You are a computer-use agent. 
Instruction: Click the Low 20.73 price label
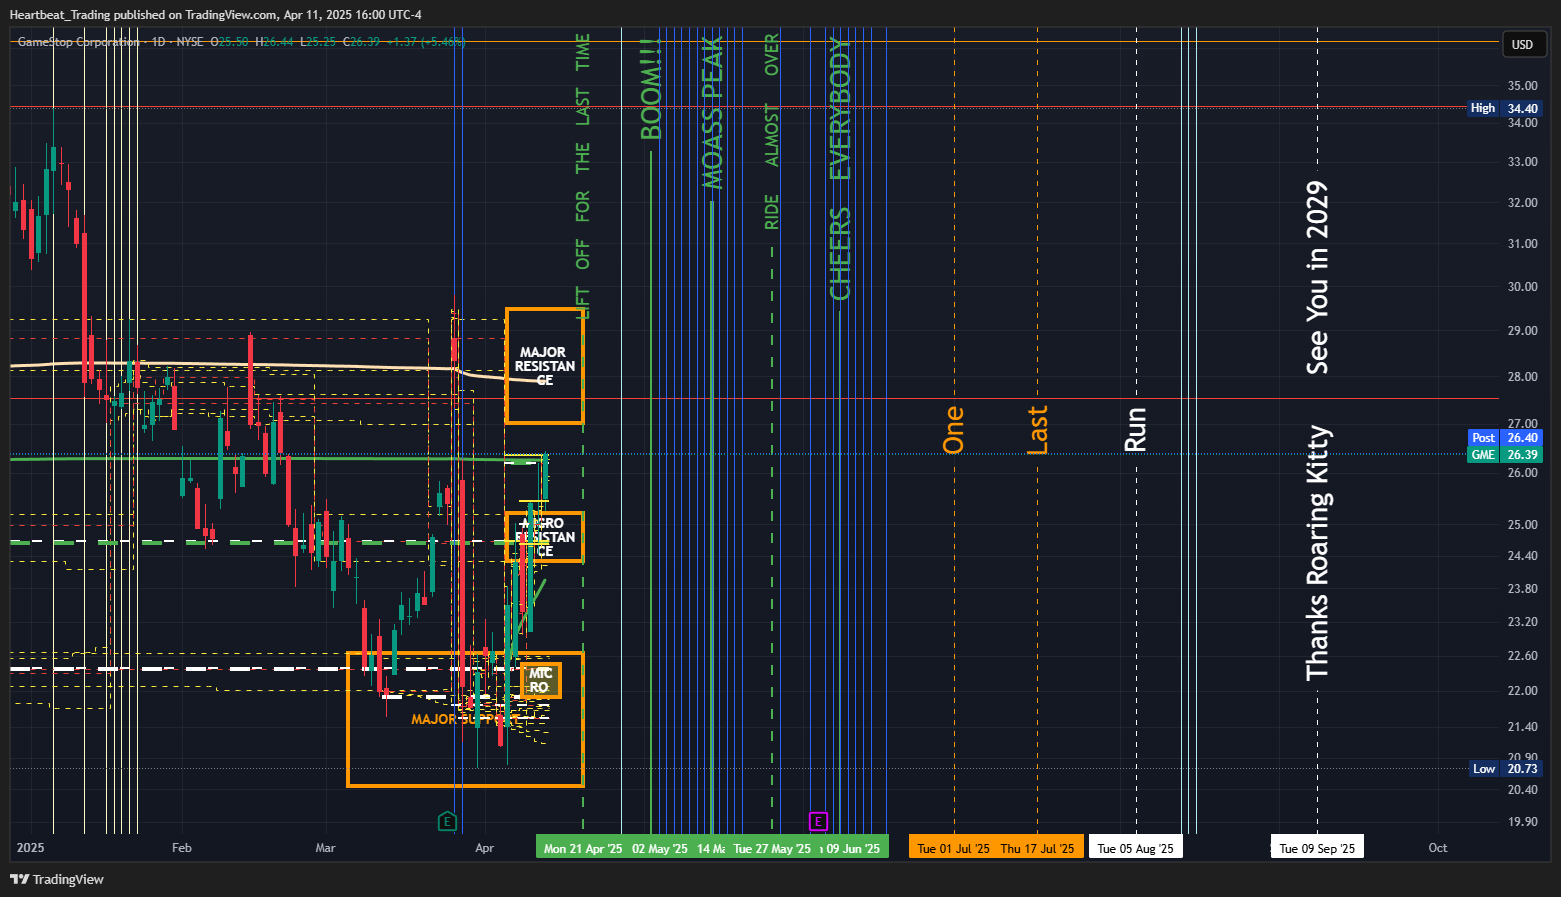(1505, 769)
